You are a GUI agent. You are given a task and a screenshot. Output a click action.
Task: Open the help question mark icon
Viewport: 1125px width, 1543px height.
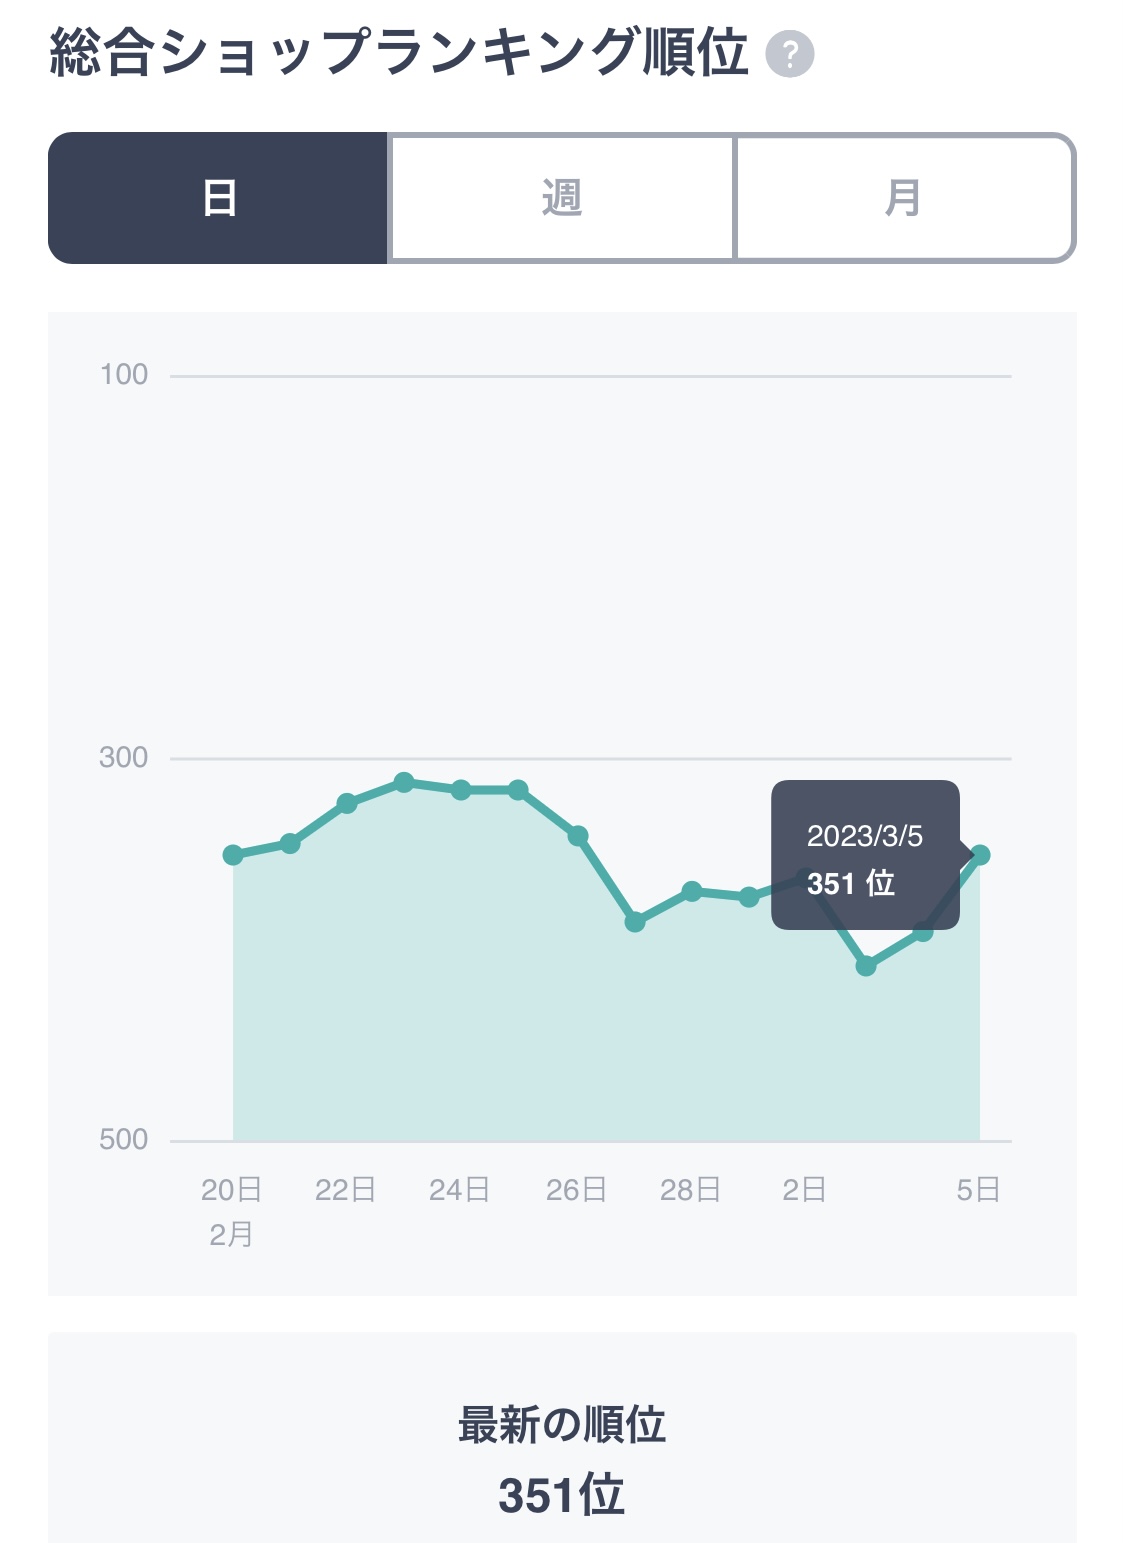pyautogui.click(x=790, y=54)
